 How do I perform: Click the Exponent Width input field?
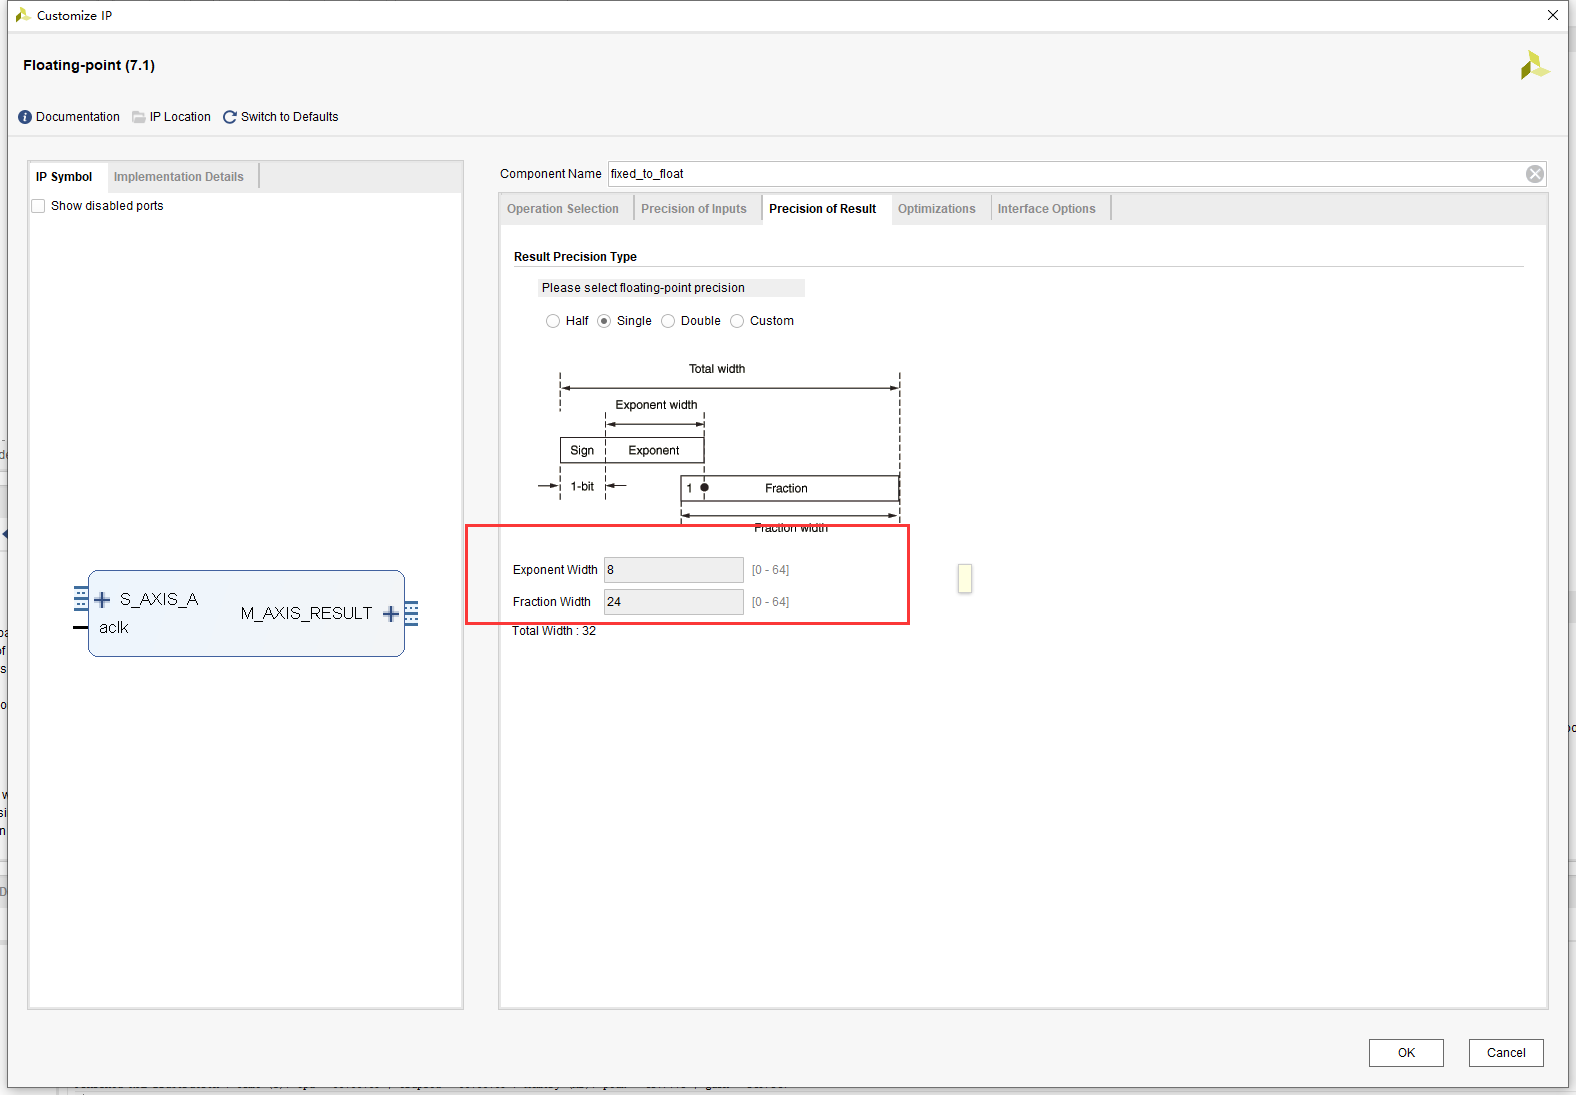point(674,570)
